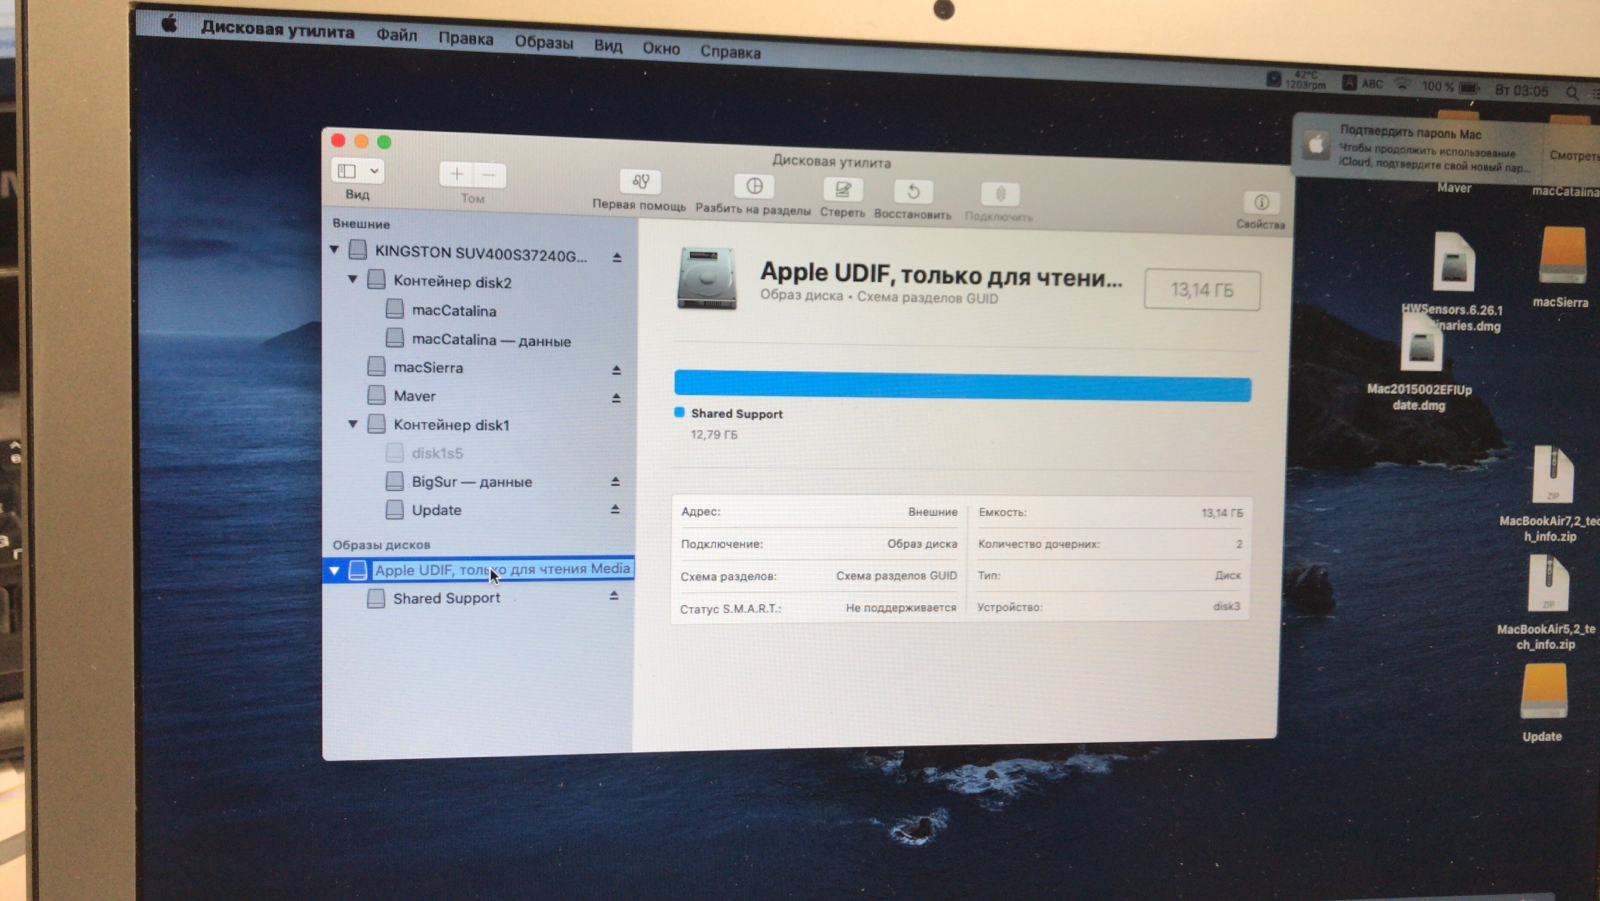Eject the Maver volume
The height and width of the screenshot is (901, 1600).
616,398
